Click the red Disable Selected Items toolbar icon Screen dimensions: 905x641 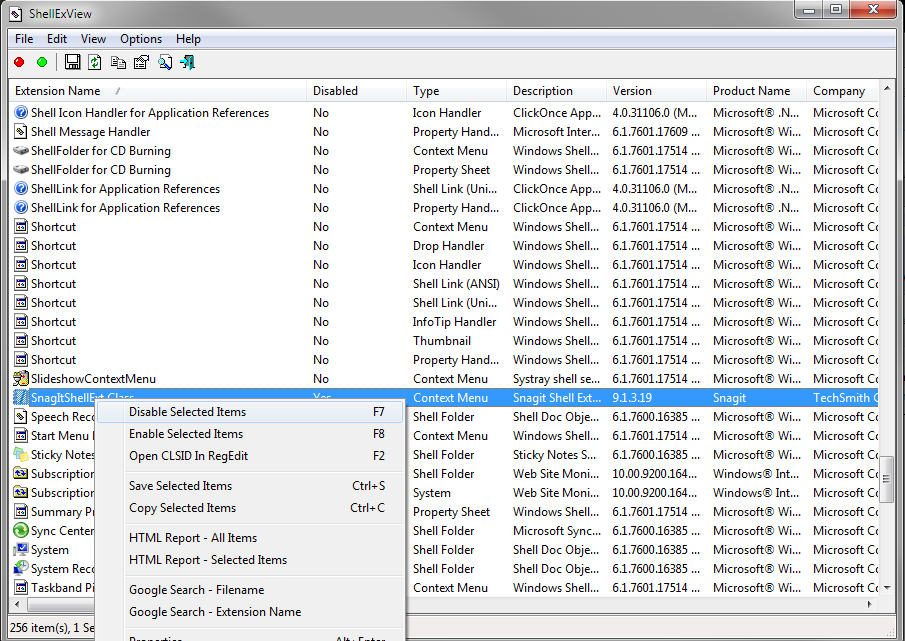pyautogui.click(x=19, y=62)
